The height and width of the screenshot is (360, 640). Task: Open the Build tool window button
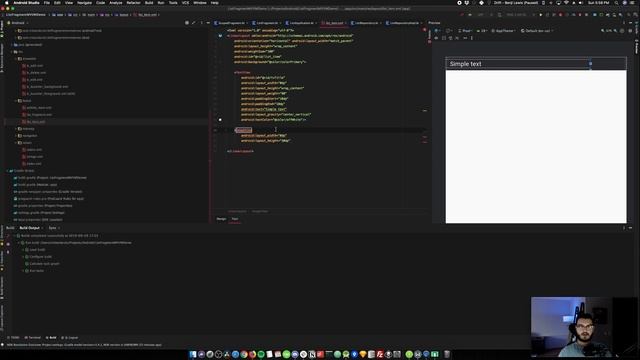[51, 338]
